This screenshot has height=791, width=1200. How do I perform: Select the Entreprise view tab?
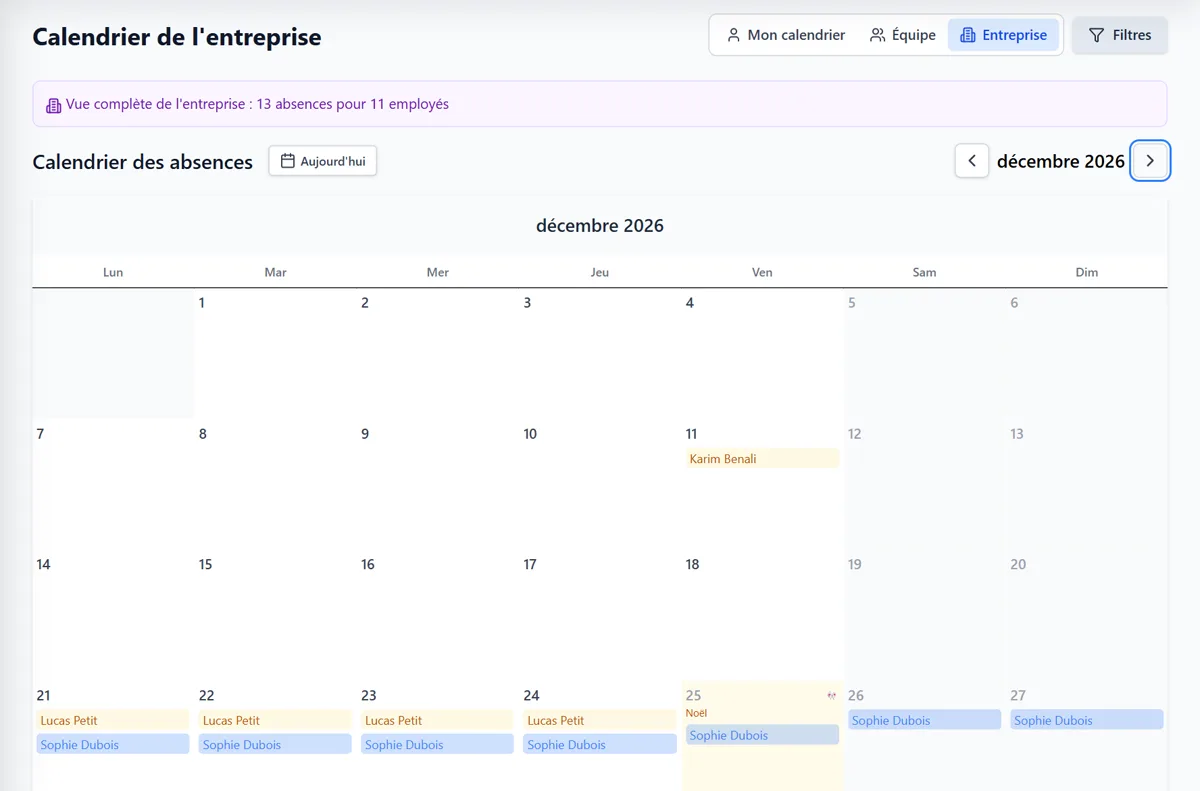click(1003, 35)
